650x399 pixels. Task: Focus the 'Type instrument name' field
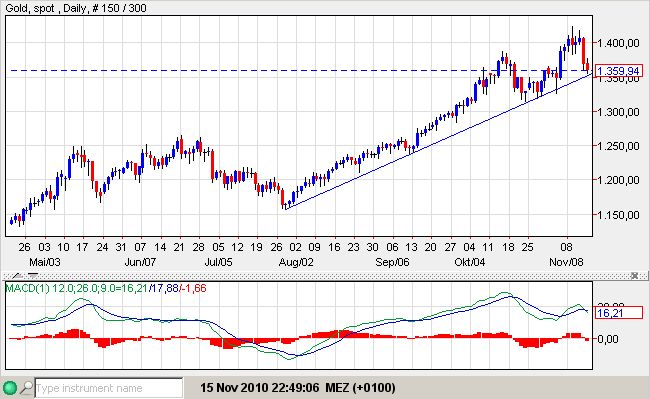click(x=109, y=388)
